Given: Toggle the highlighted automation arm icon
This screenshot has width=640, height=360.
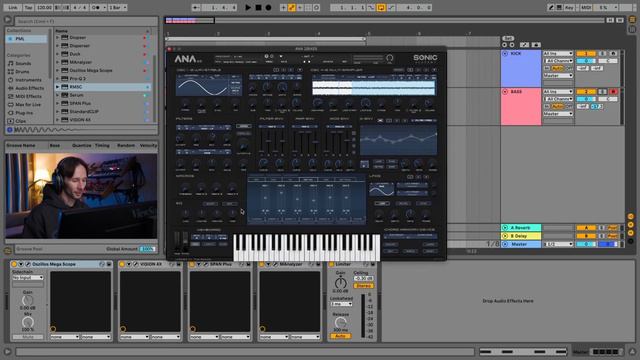Looking at the screenshot, I should (x=292, y=7).
